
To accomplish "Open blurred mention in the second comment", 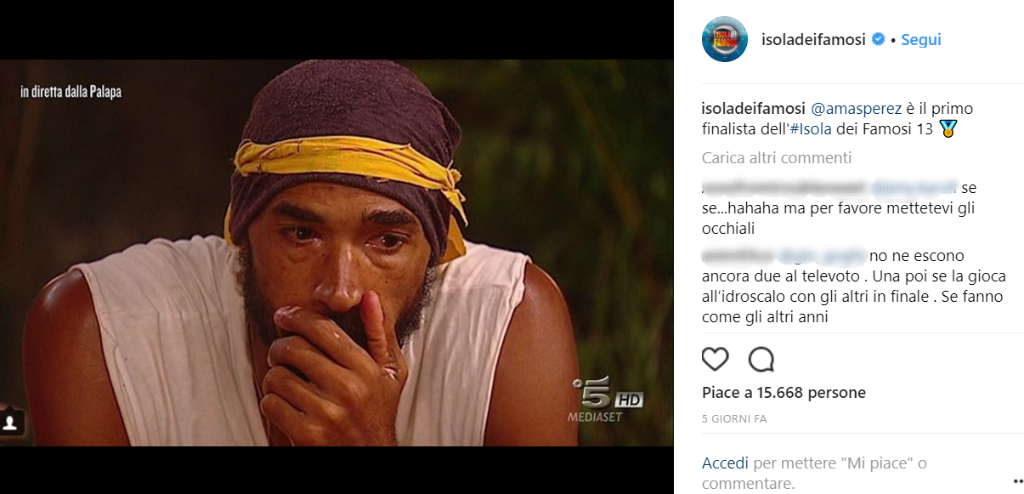I will [822, 255].
